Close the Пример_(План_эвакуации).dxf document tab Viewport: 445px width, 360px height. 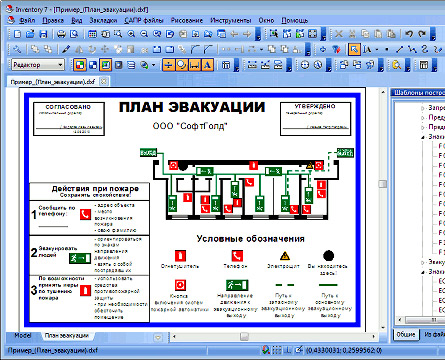coord(104,81)
